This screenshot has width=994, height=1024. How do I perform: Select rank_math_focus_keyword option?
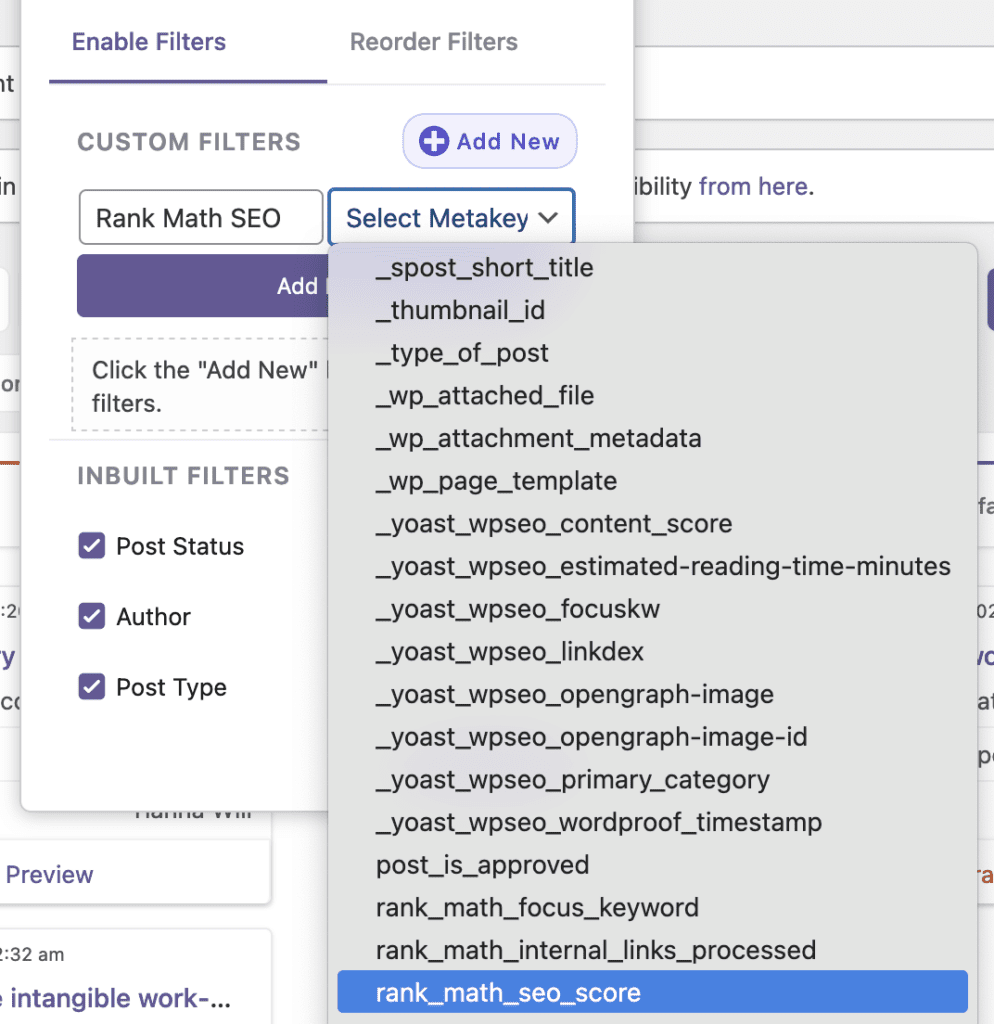click(536, 907)
